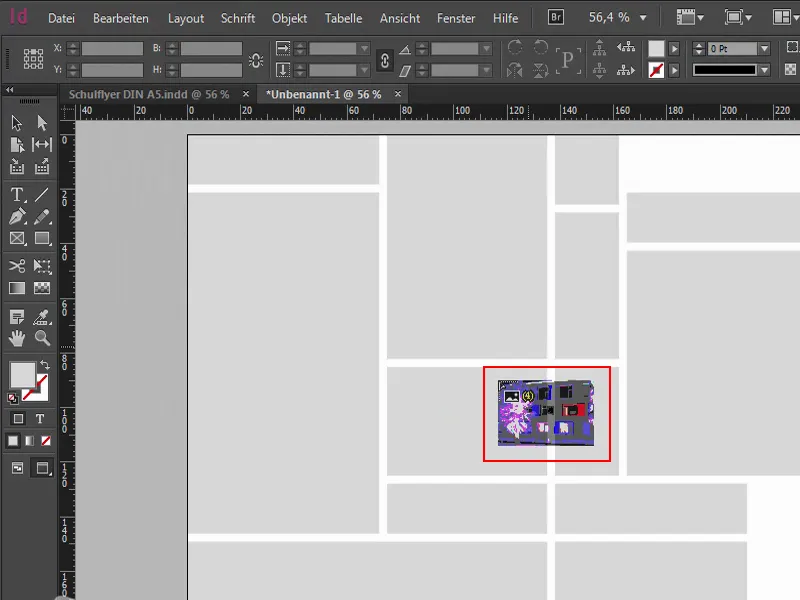Apply gradient mode
Screen dimensions: 800x600
[x=30, y=441]
